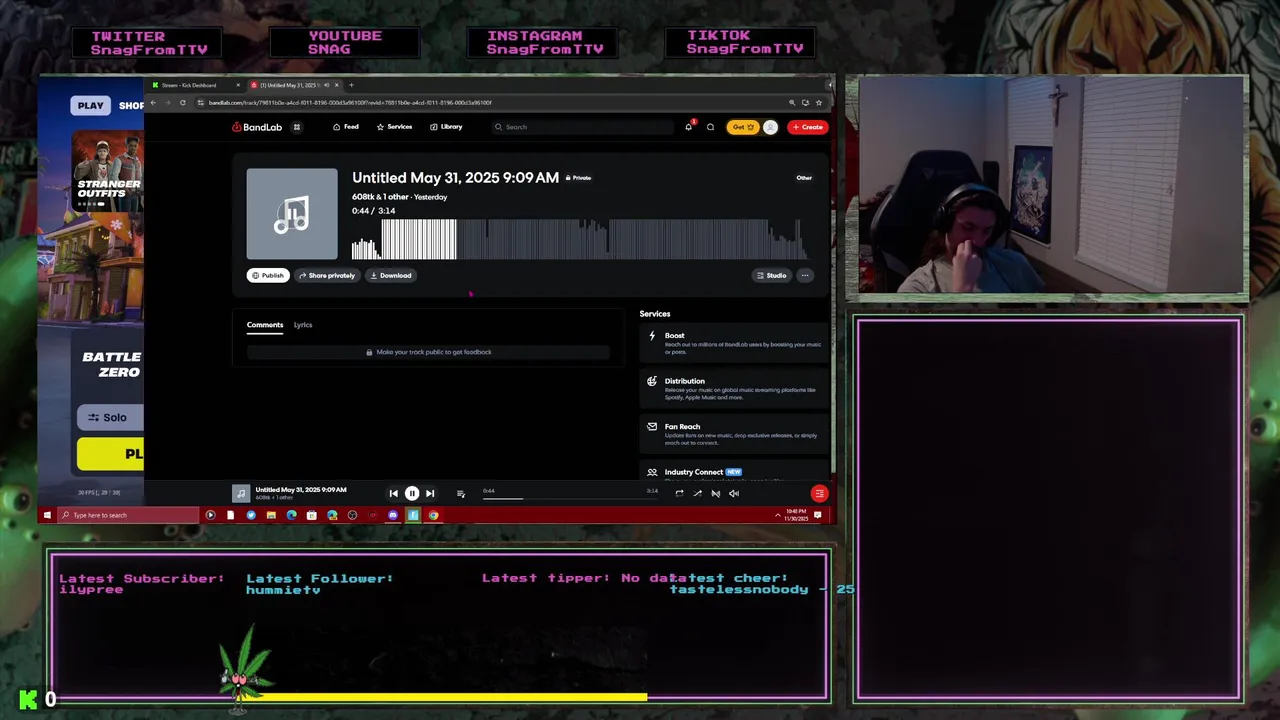The image size is (1280, 720).
Task: Toggle shuffle in the player bar
Action: point(697,493)
